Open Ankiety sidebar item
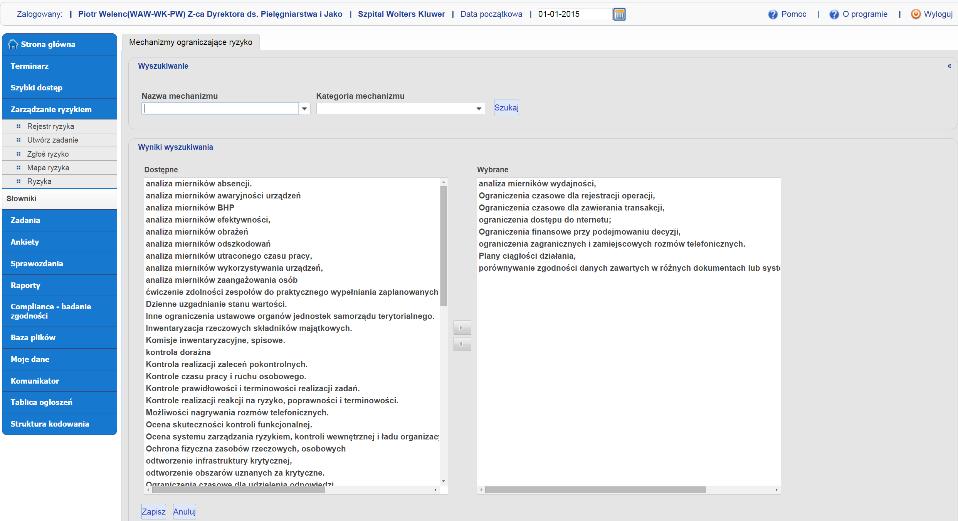Screen dimensions: 958x521 59,242
